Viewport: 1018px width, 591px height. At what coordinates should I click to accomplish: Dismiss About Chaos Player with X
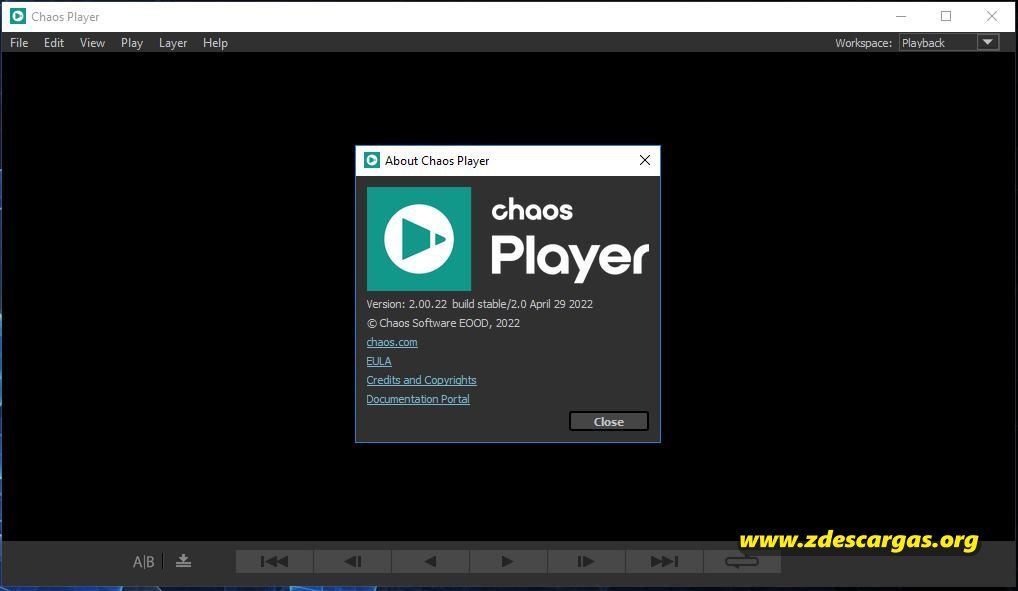(x=645, y=160)
